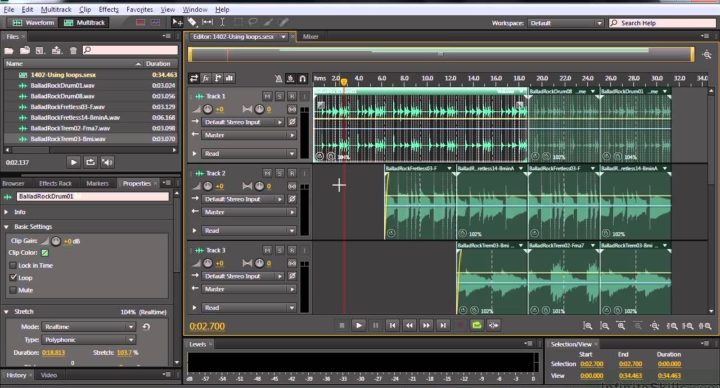720x388 pixels.
Task: Select the Move tool in toolbar
Action: coord(177,22)
